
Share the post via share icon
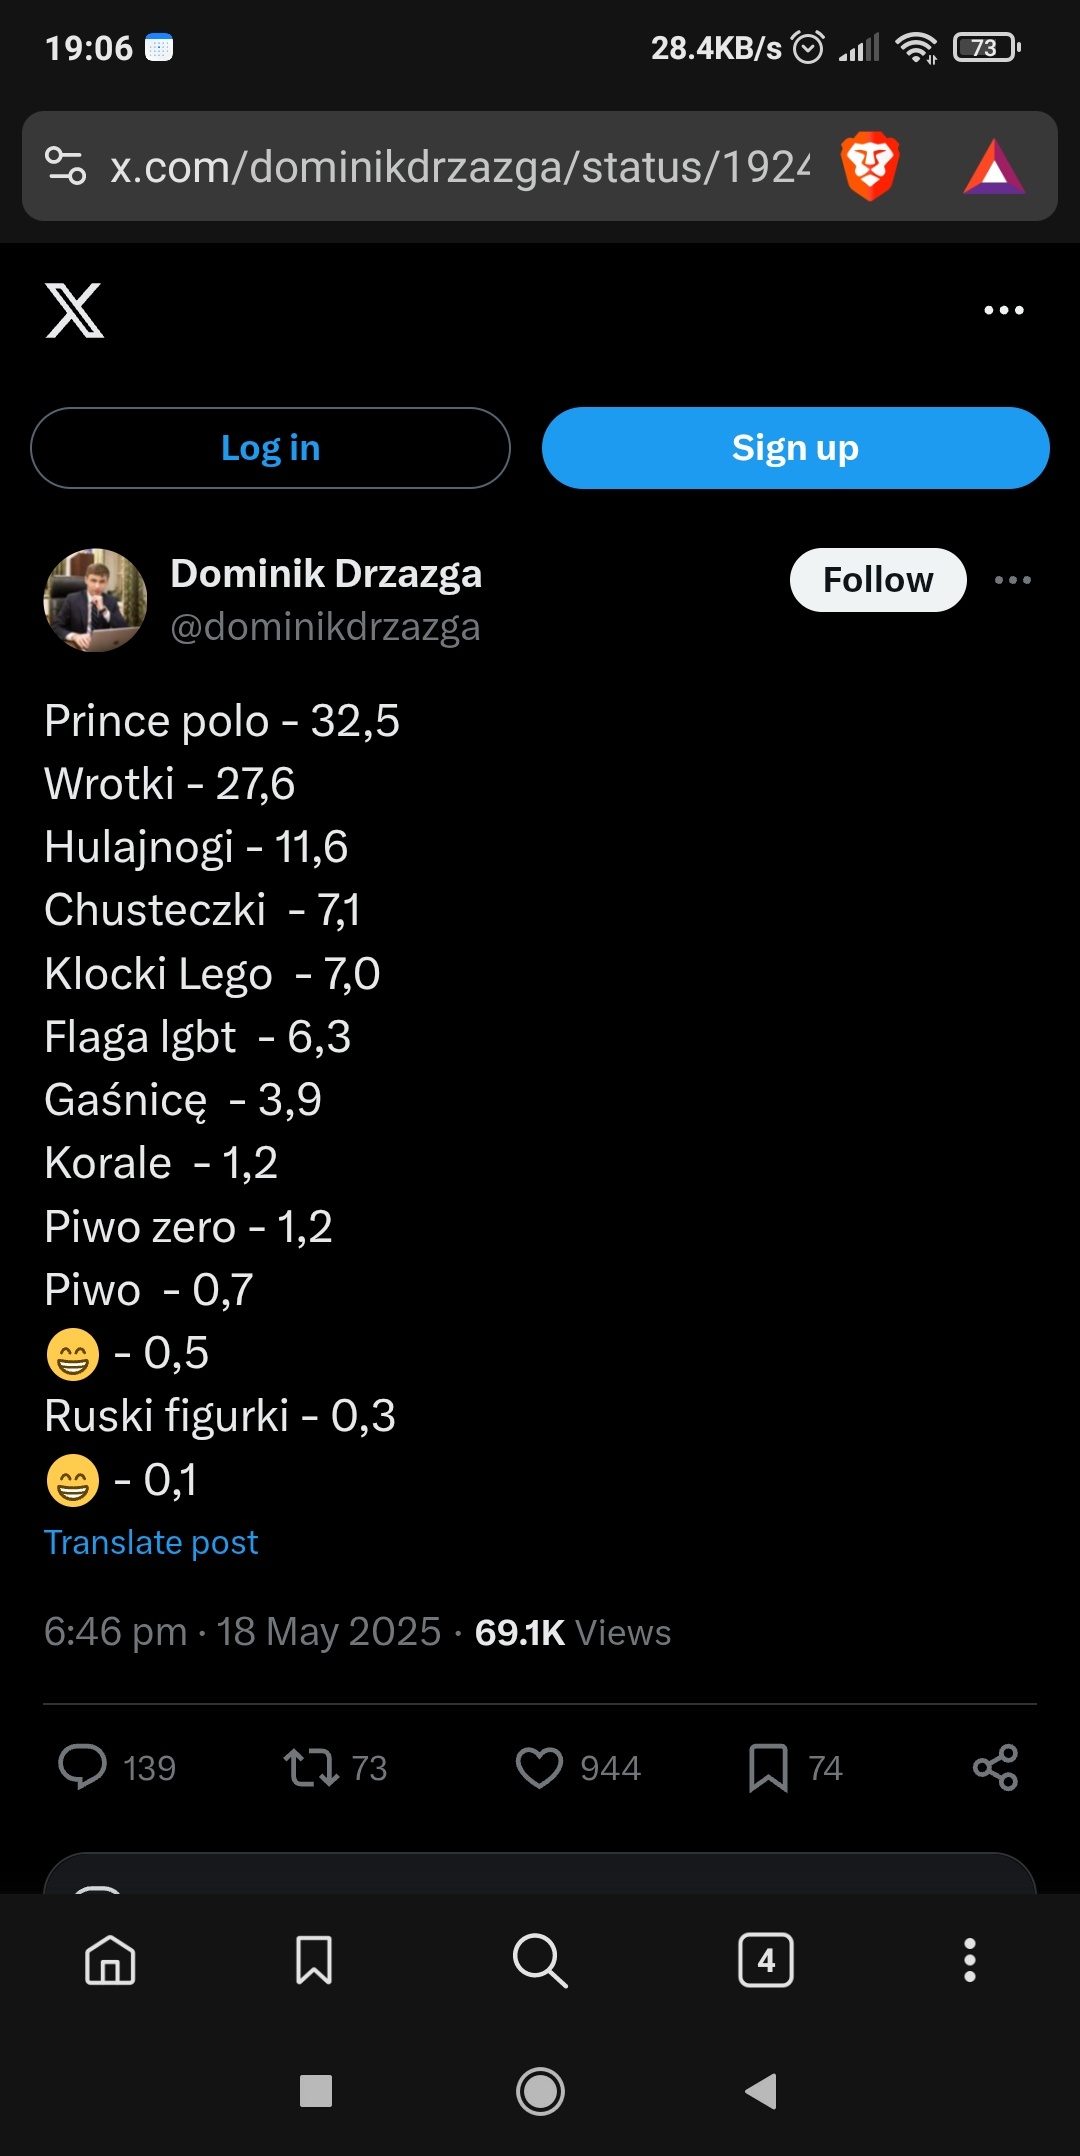coord(995,1767)
